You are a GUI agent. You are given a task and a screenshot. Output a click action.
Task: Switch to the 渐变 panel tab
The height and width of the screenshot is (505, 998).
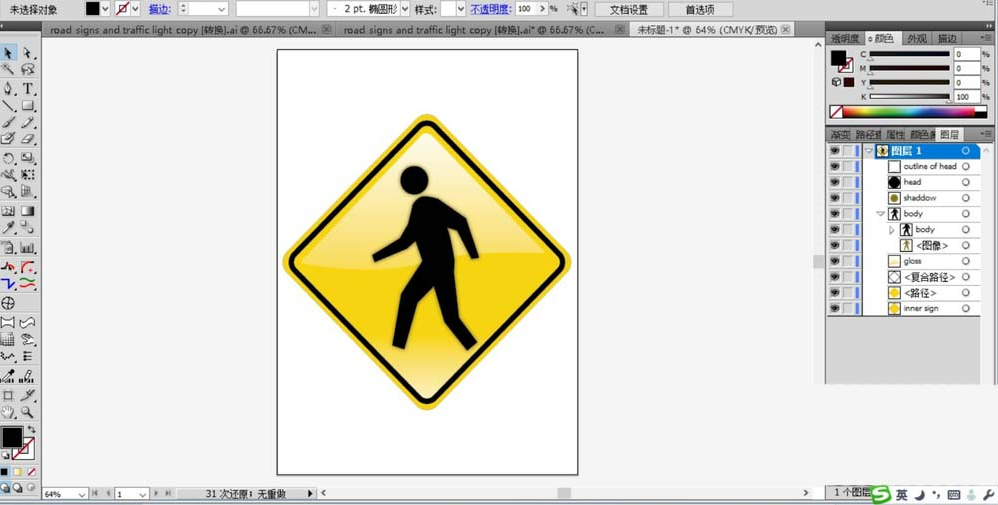840,134
